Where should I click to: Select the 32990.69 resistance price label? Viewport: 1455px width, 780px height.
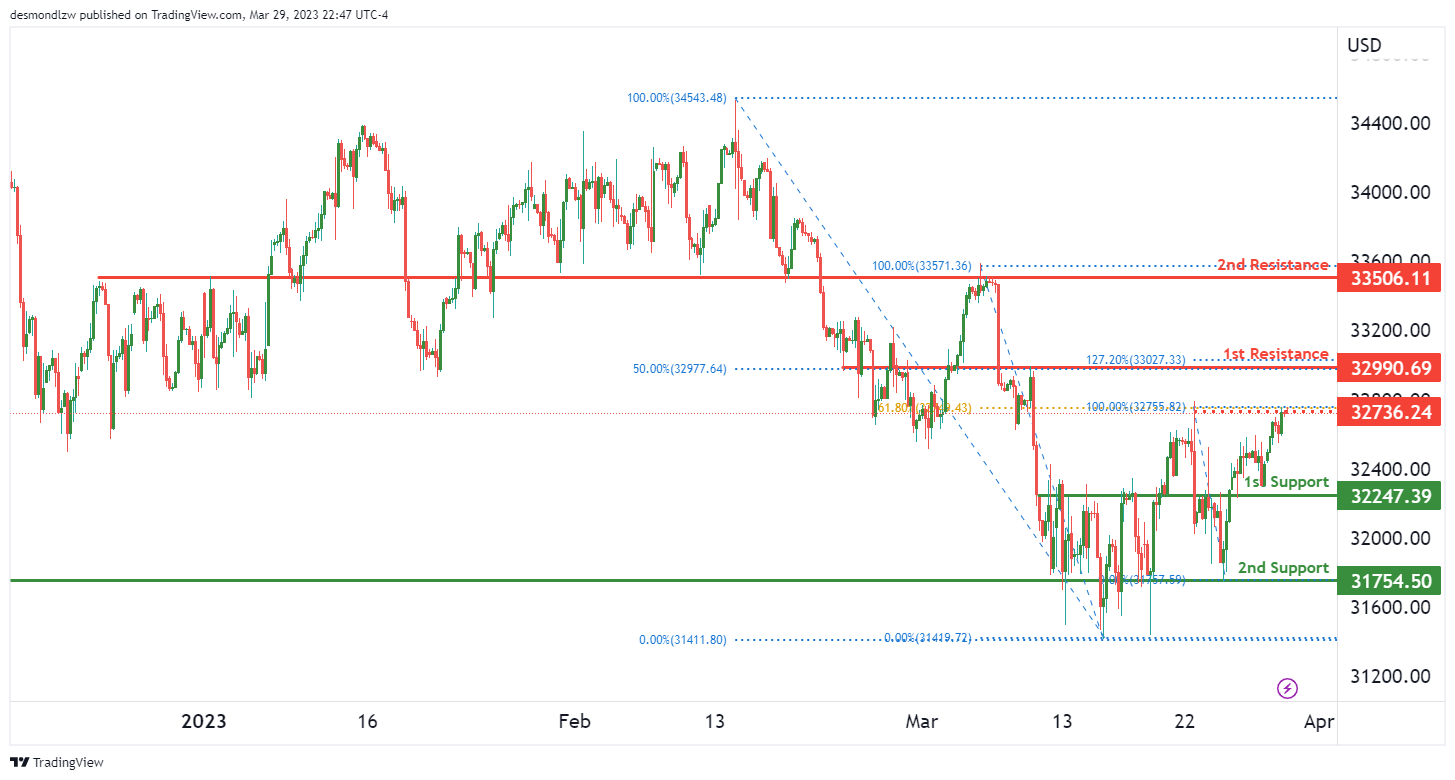1390,368
